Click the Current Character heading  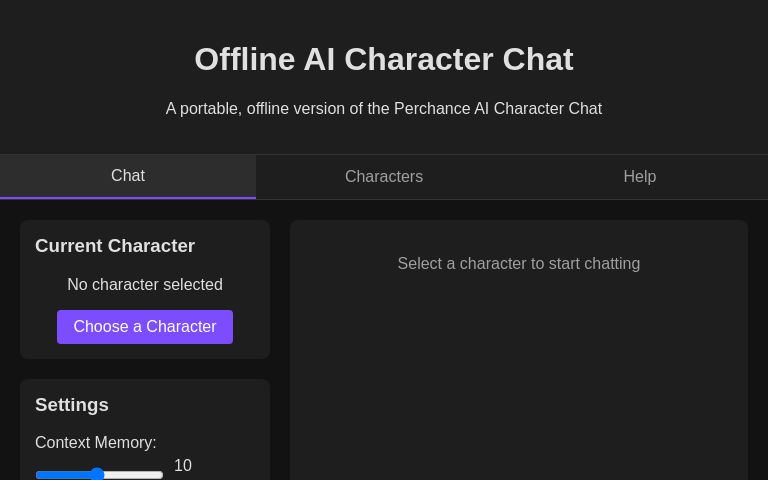[115, 246]
